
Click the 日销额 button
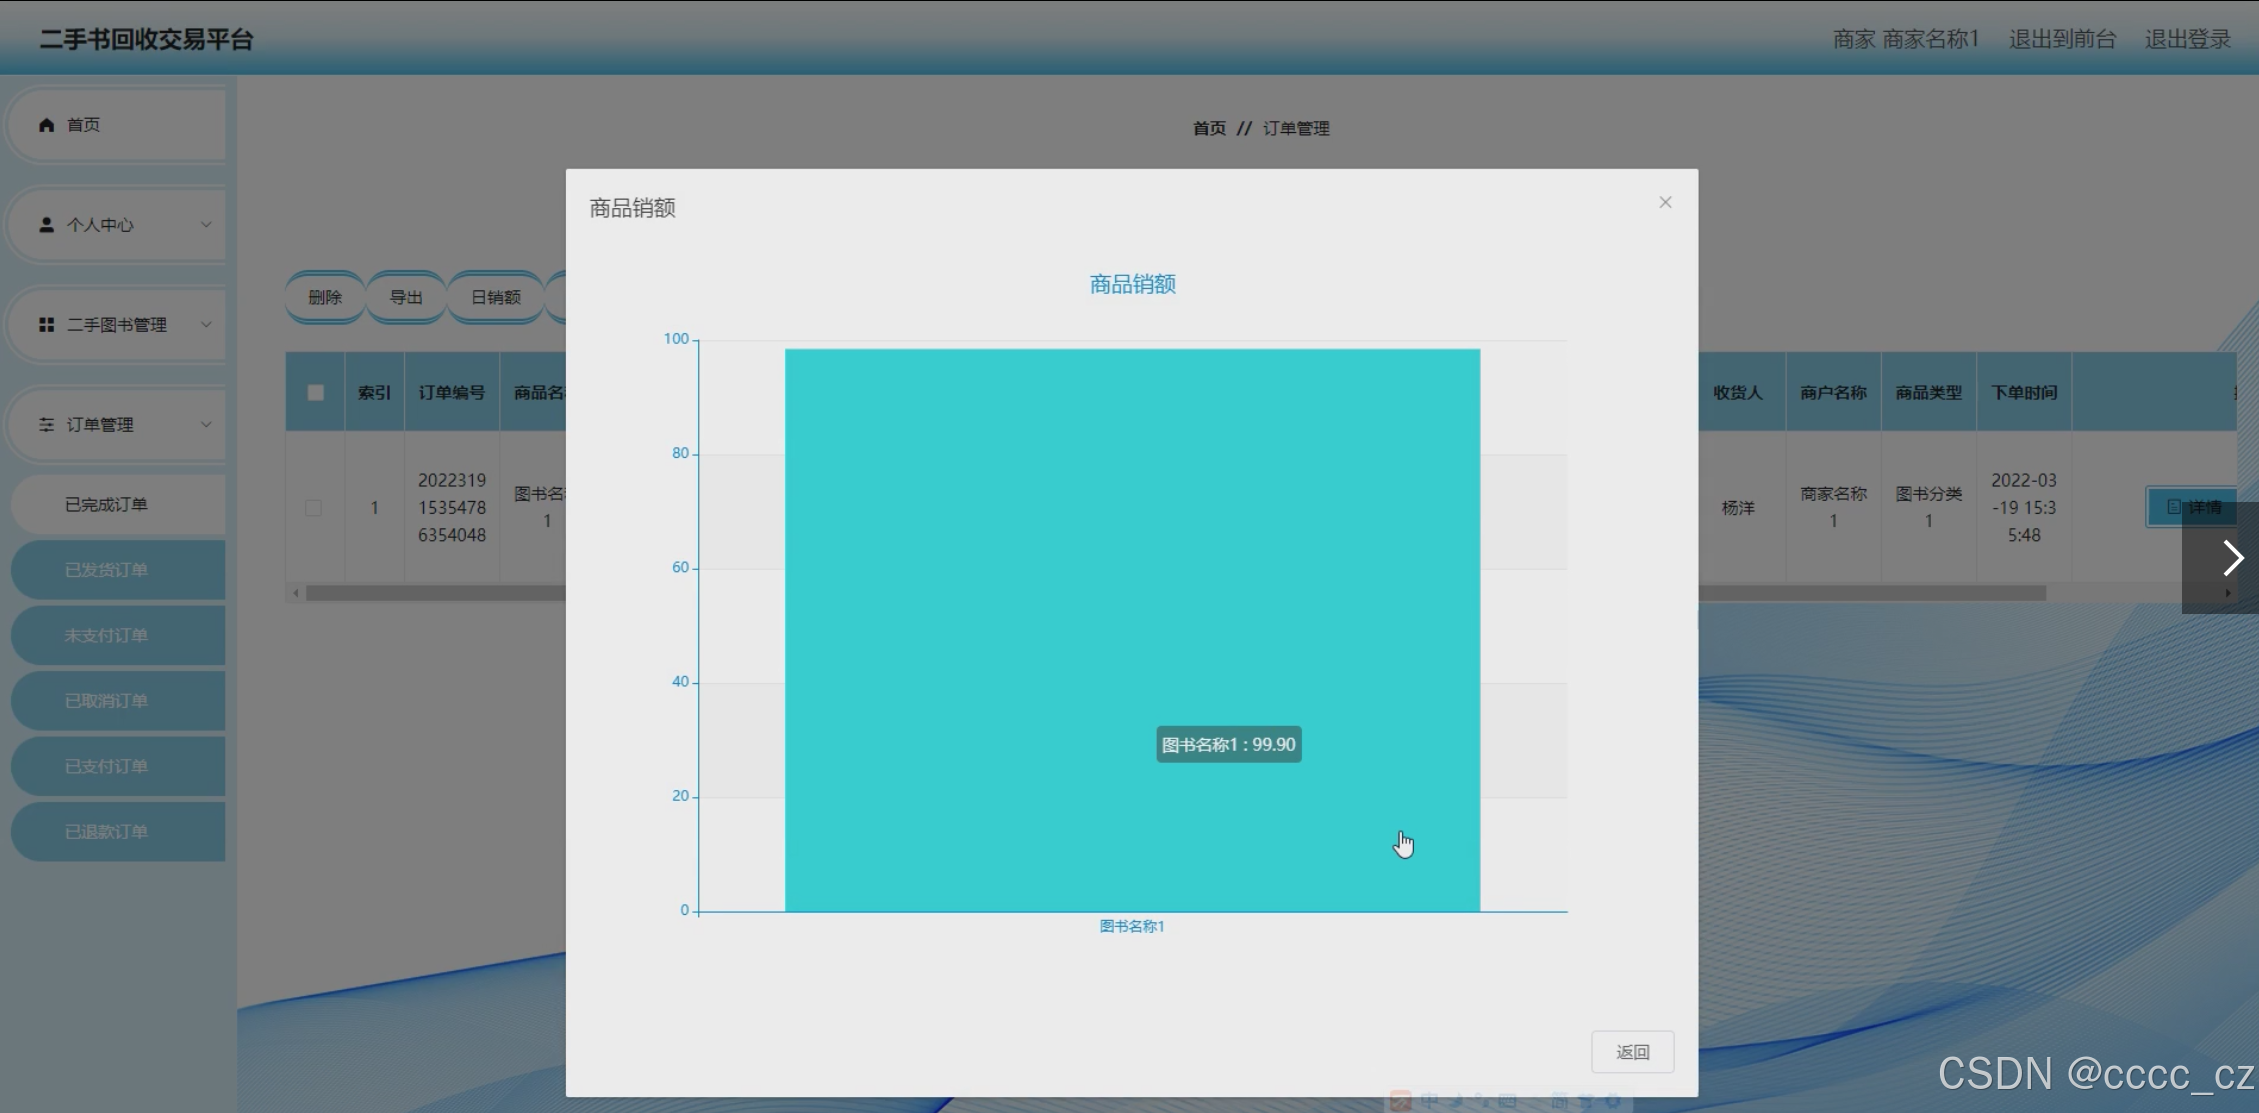click(x=495, y=297)
